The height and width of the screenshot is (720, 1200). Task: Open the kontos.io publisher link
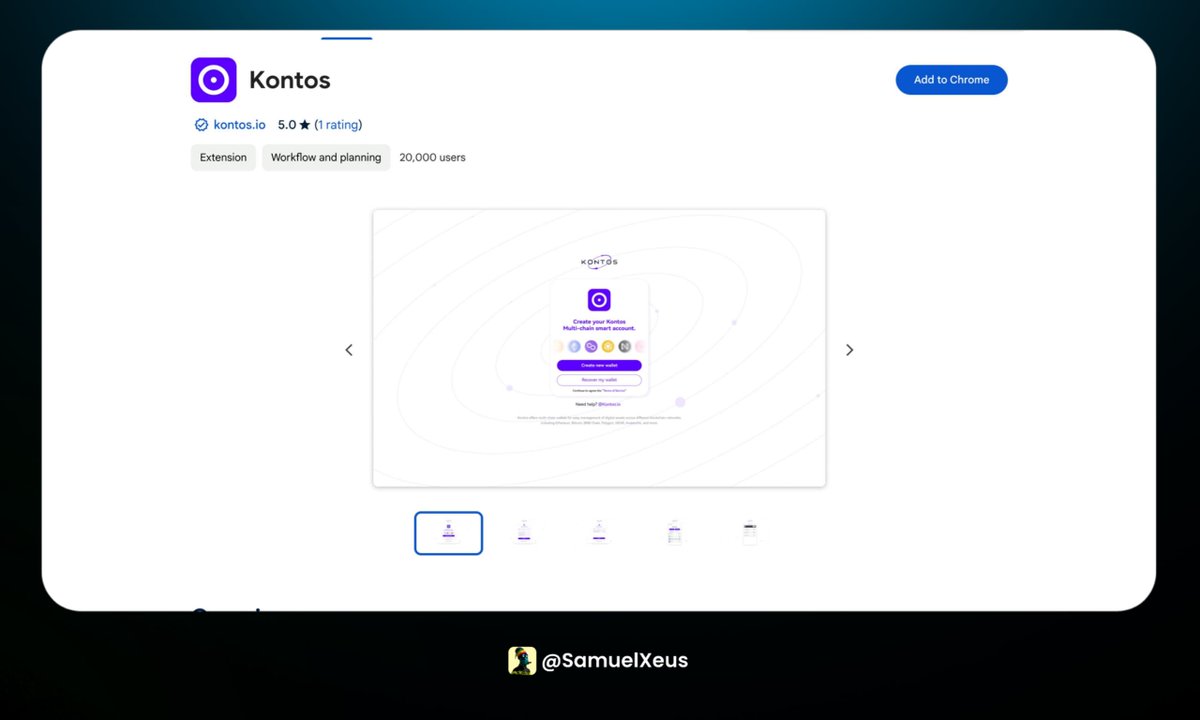point(240,125)
